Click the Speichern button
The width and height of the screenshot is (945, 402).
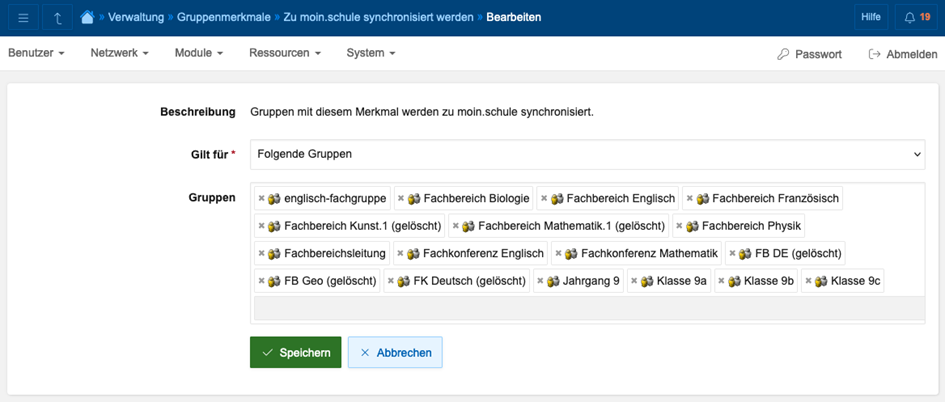(x=295, y=353)
